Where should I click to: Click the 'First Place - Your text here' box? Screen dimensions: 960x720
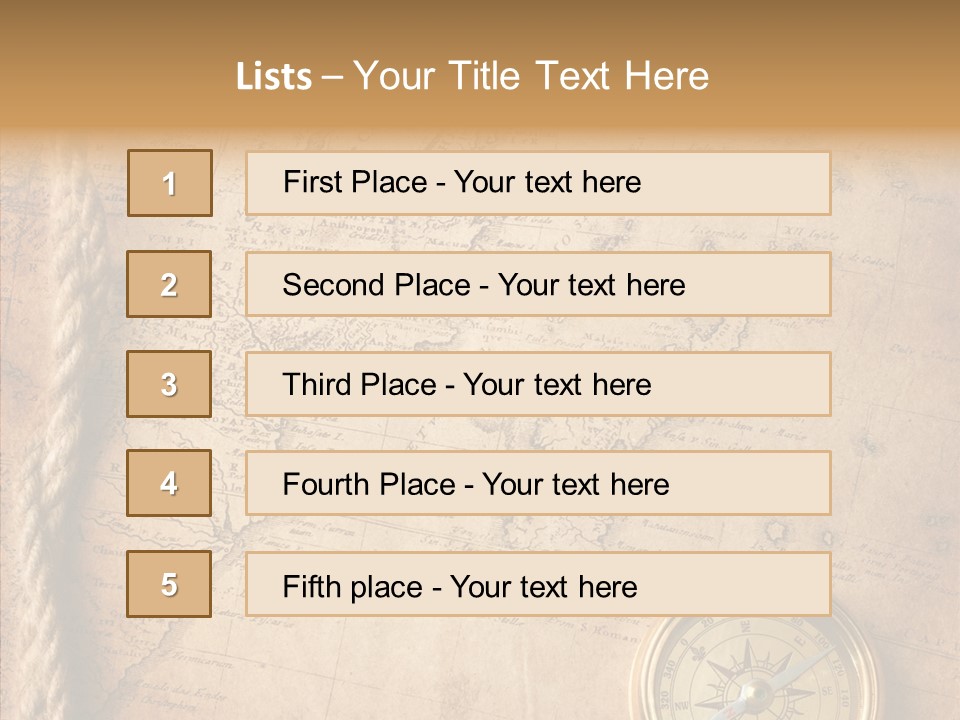(538, 183)
